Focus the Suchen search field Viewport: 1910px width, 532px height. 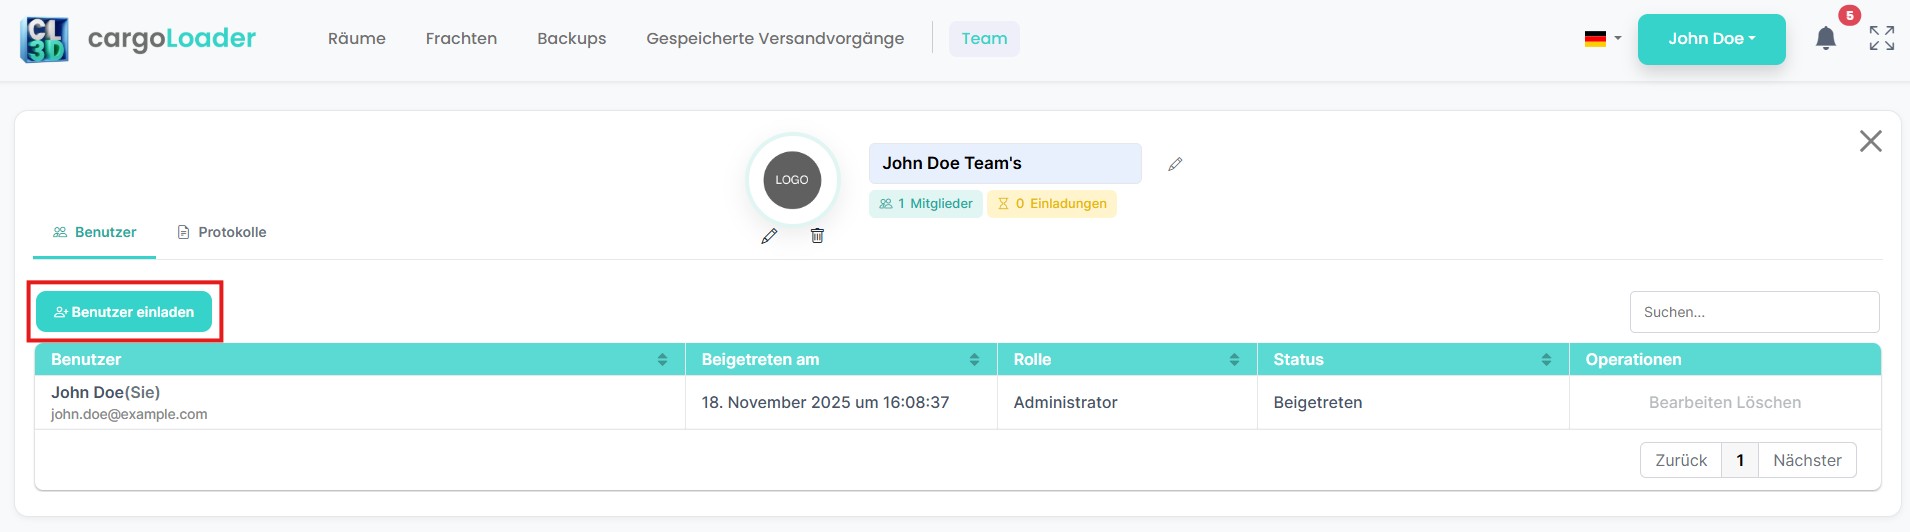(x=1754, y=312)
